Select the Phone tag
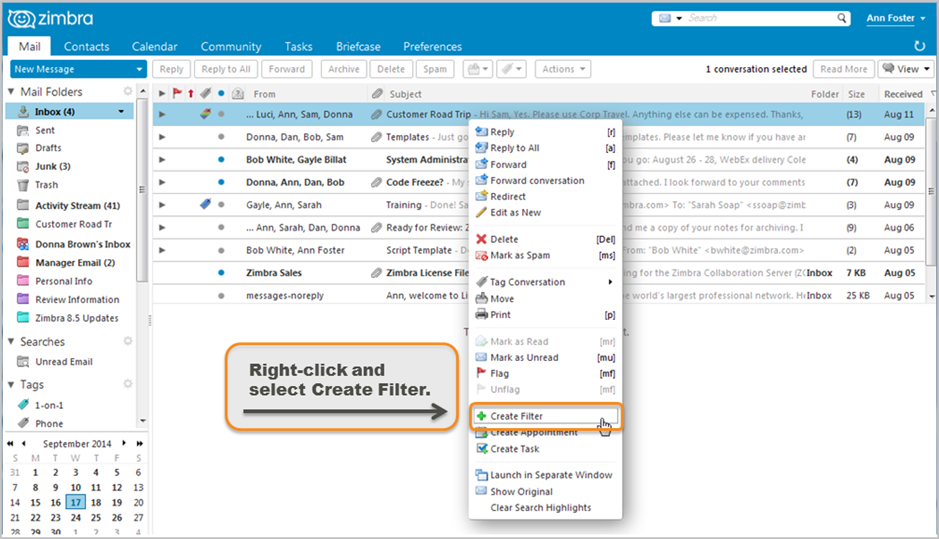939x539 pixels. (49, 423)
